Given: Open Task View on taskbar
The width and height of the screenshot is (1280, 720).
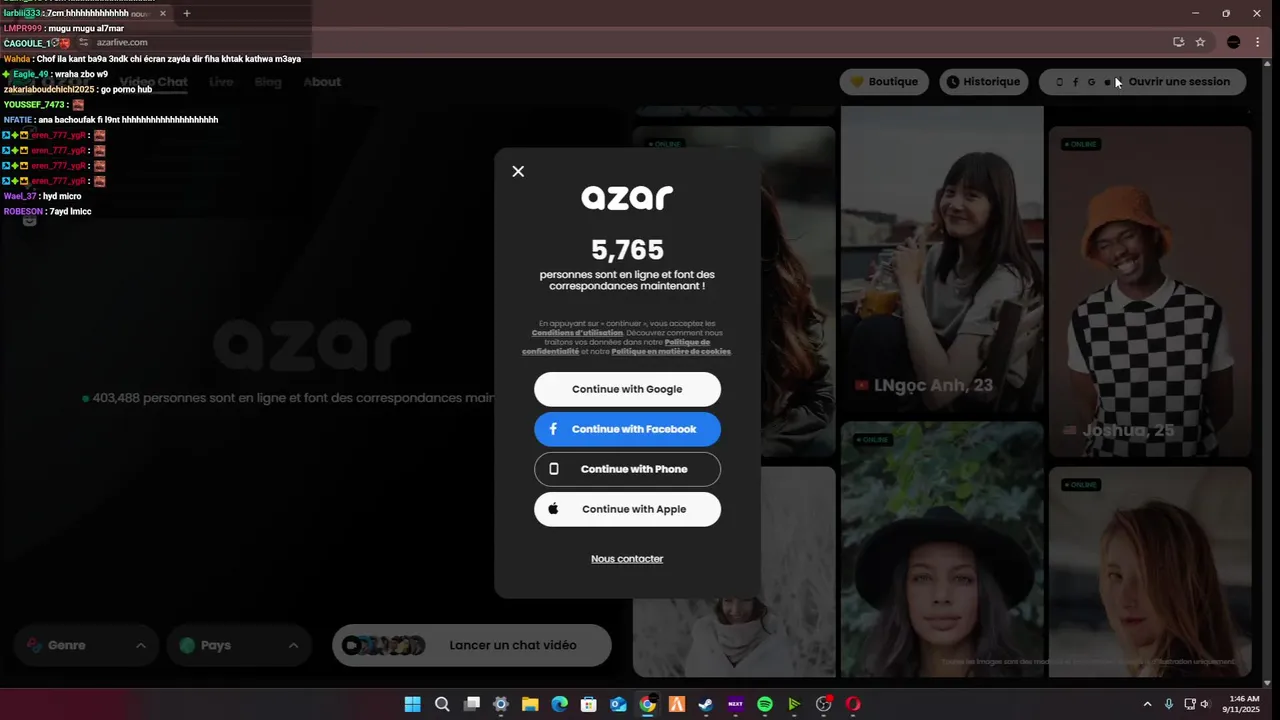Looking at the screenshot, I should click(472, 704).
